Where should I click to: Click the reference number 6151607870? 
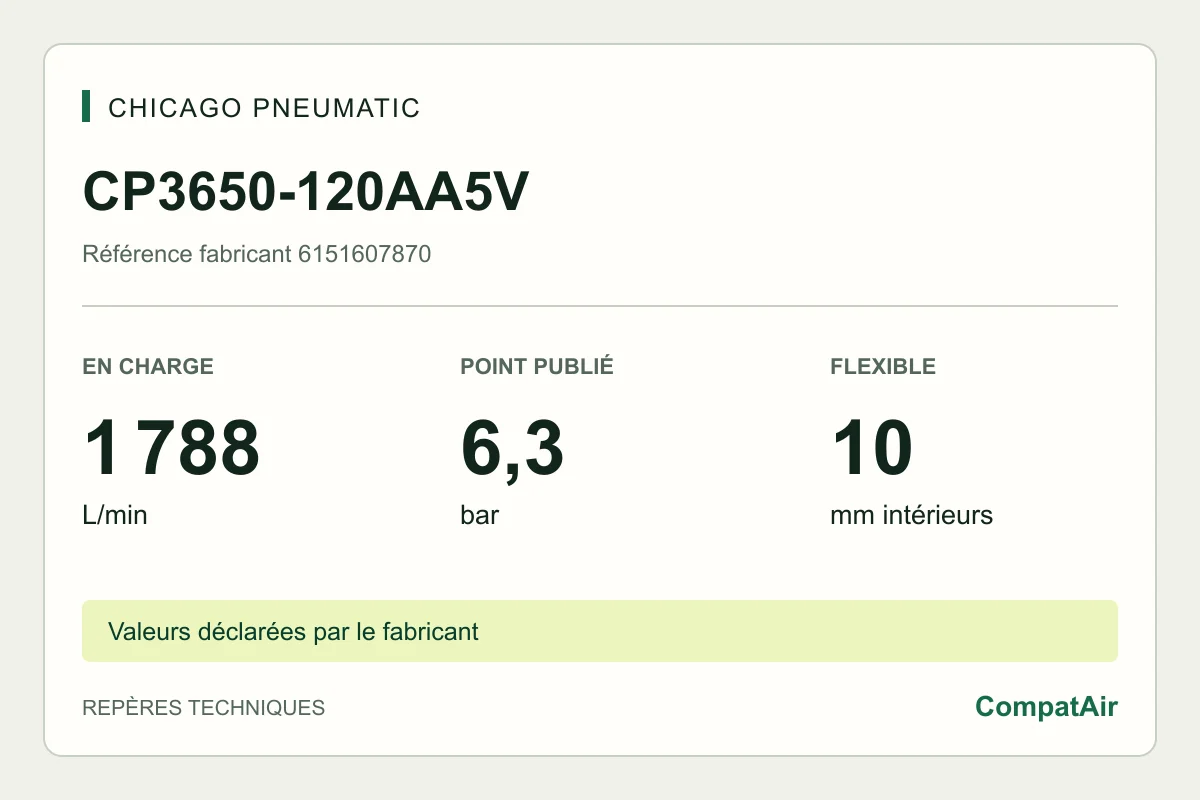pos(365,254)
